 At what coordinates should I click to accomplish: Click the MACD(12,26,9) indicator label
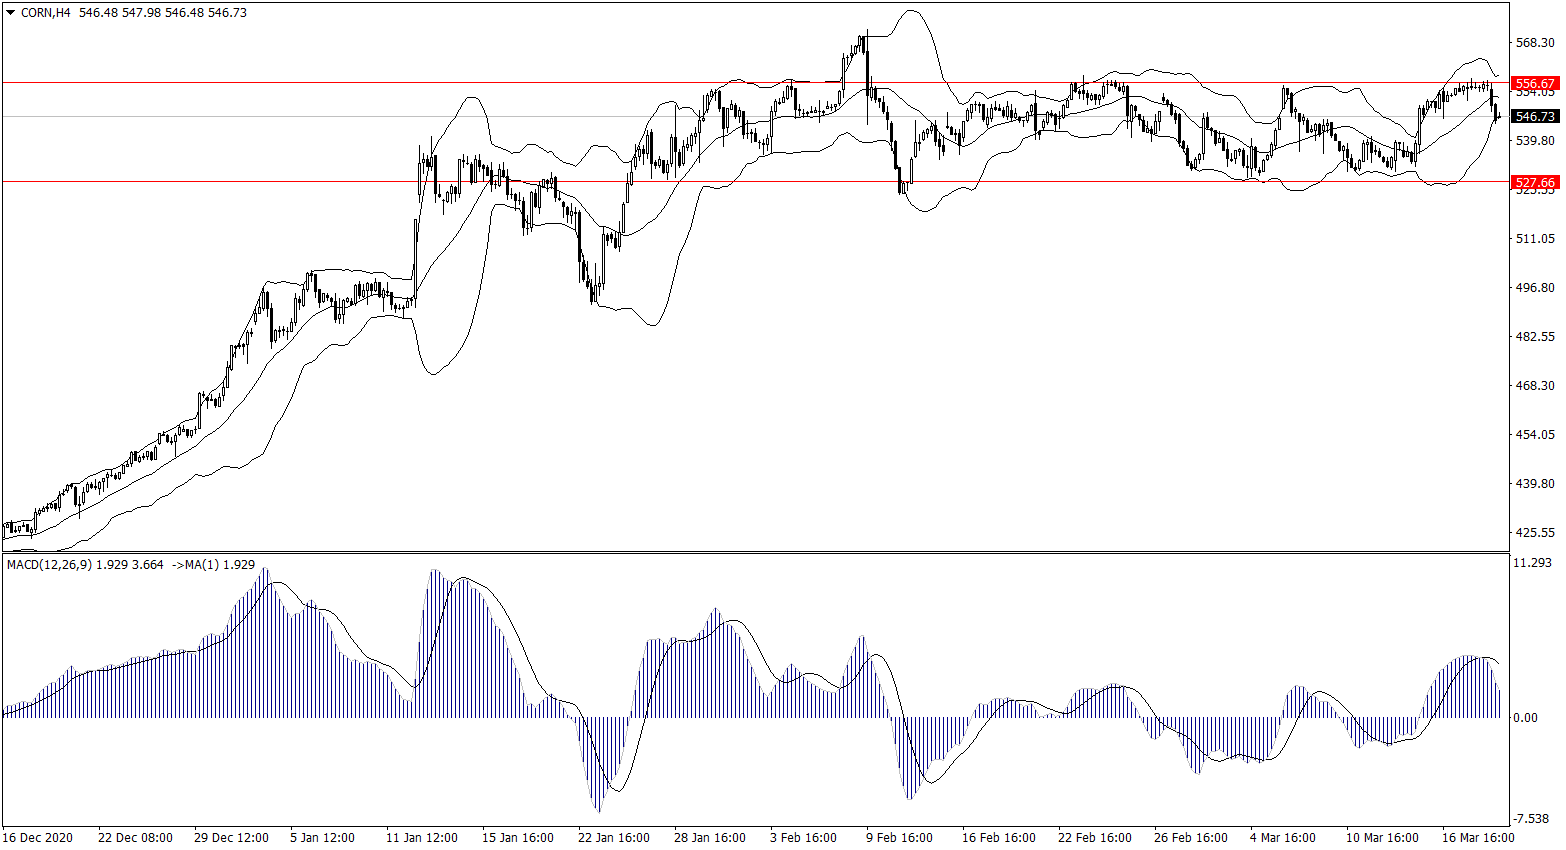pyautogui.click(x=50, y=565)
